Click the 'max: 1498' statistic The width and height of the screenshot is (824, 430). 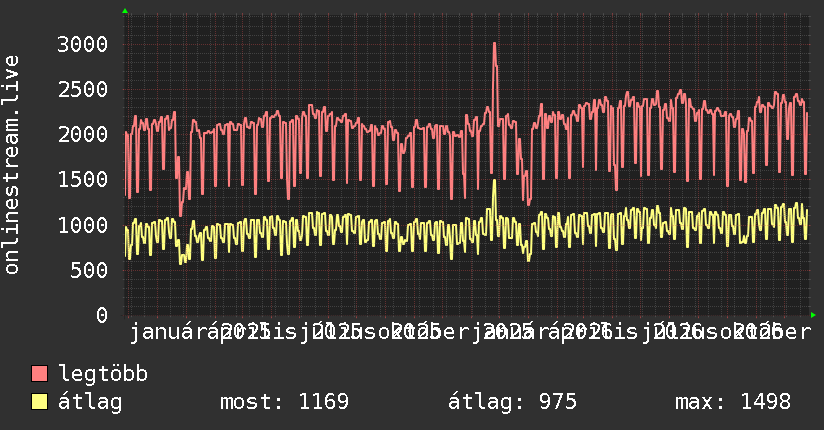[x=733, y=402]
